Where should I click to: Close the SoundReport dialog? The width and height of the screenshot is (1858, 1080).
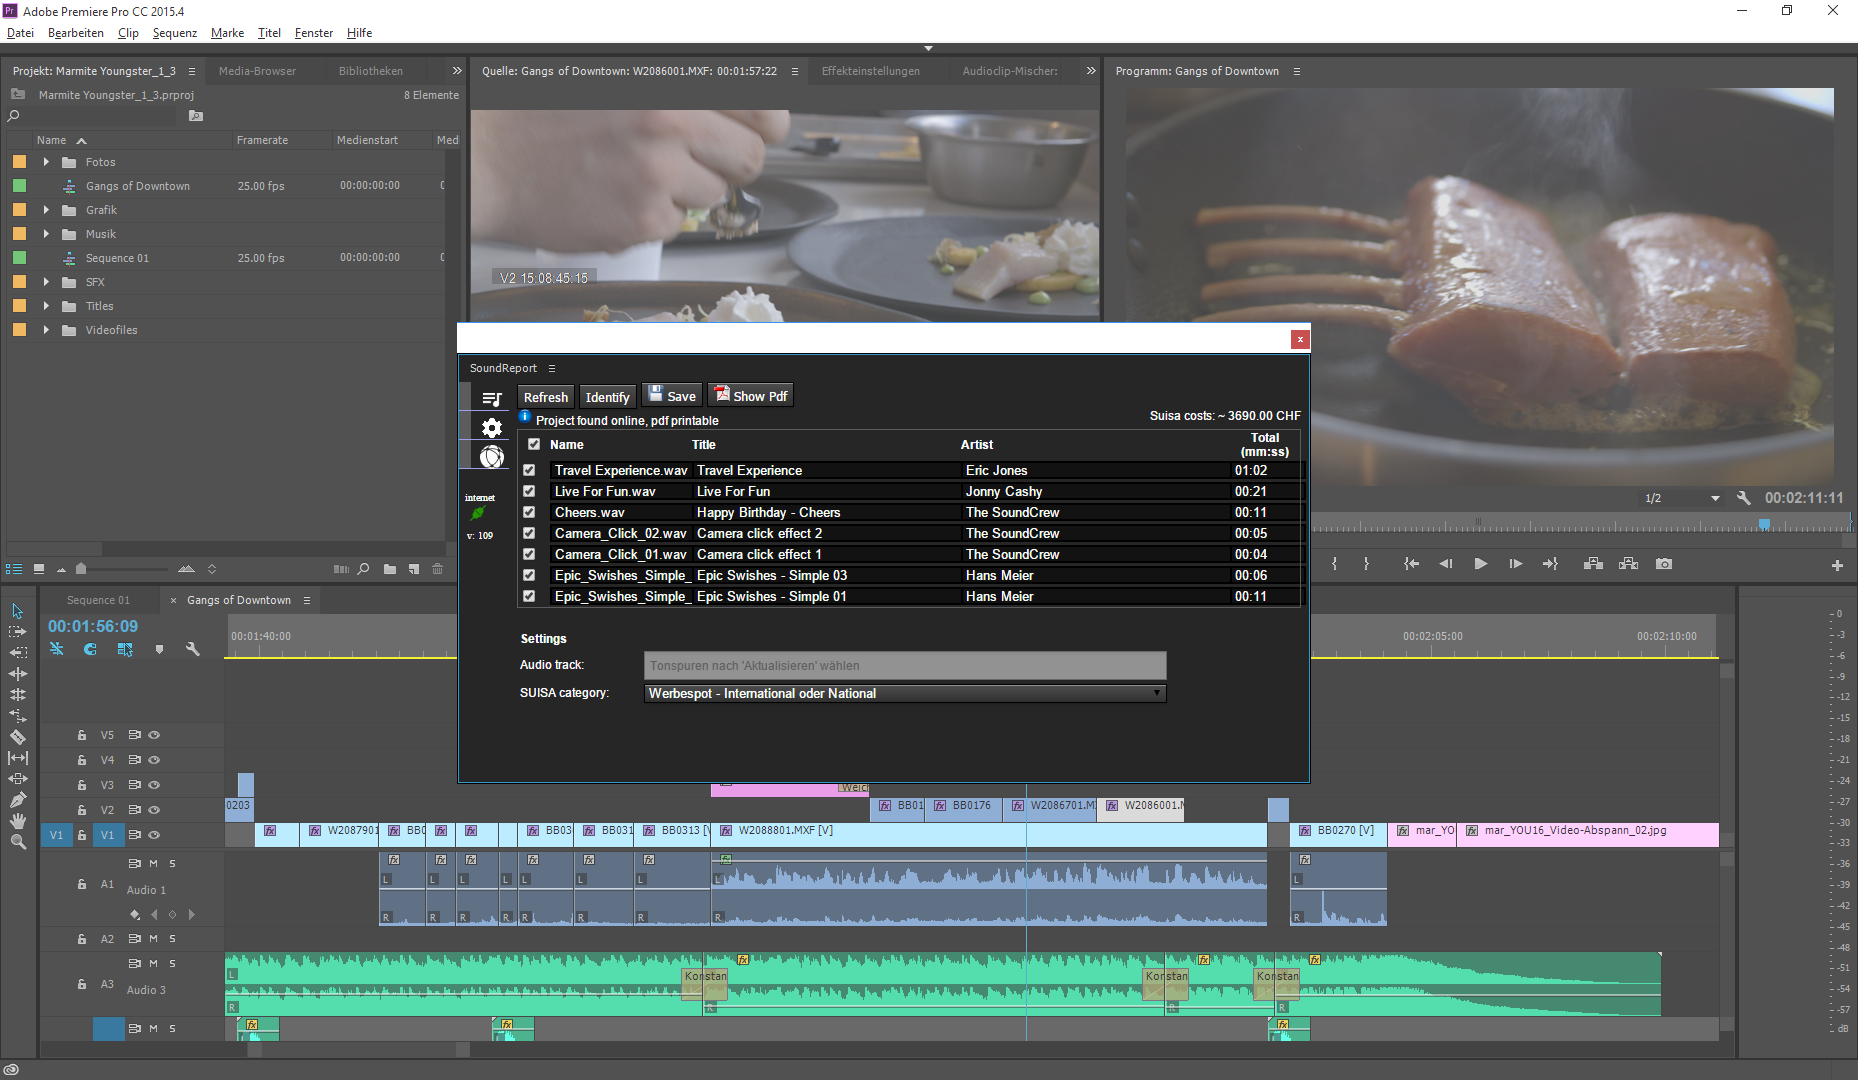pyautogui.click(x=1300, y=339)
